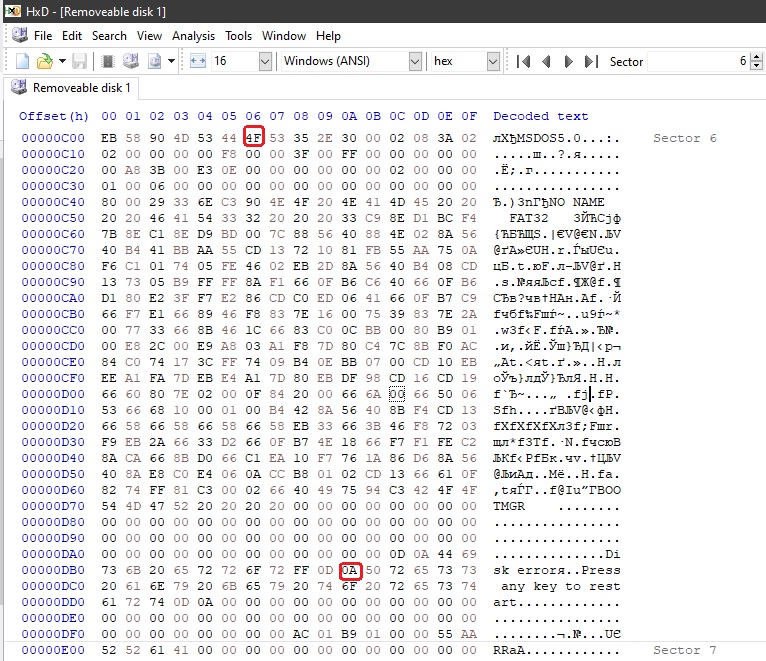Click the Open file folder icon
Viewport: 766px width, 661px height.
pos(45,61)
